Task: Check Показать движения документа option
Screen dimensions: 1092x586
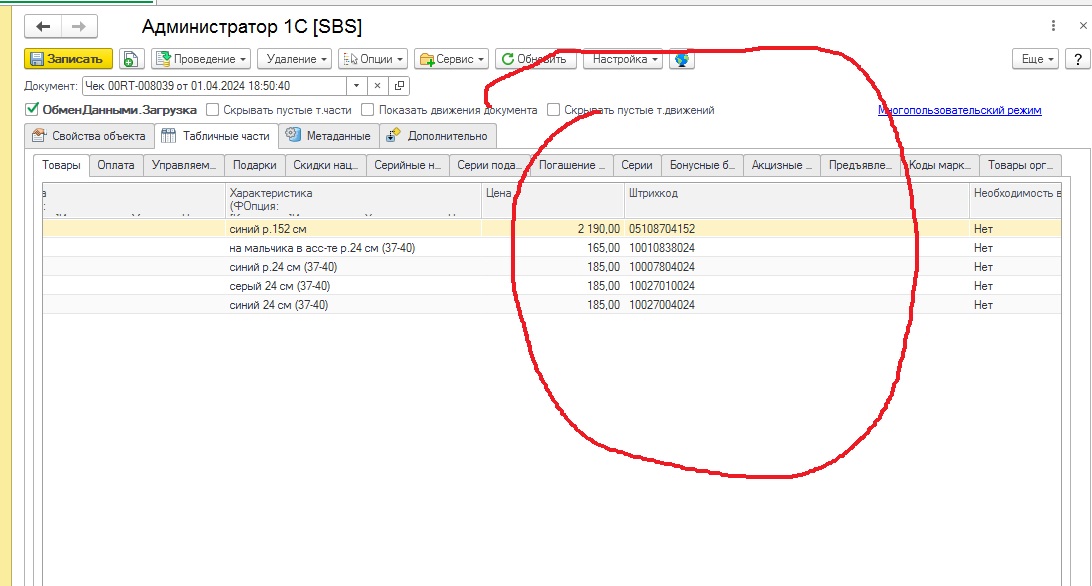Action: pos(368,110)
